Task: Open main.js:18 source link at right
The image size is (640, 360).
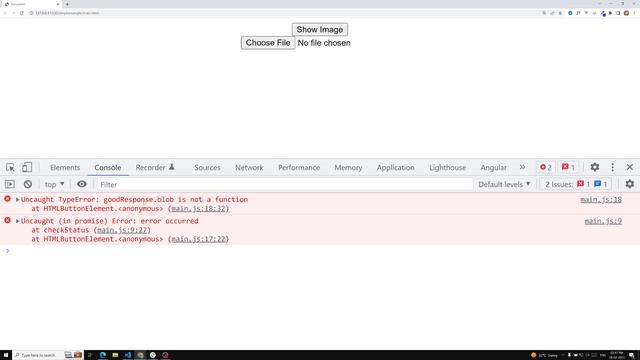Action: point(601,199)
